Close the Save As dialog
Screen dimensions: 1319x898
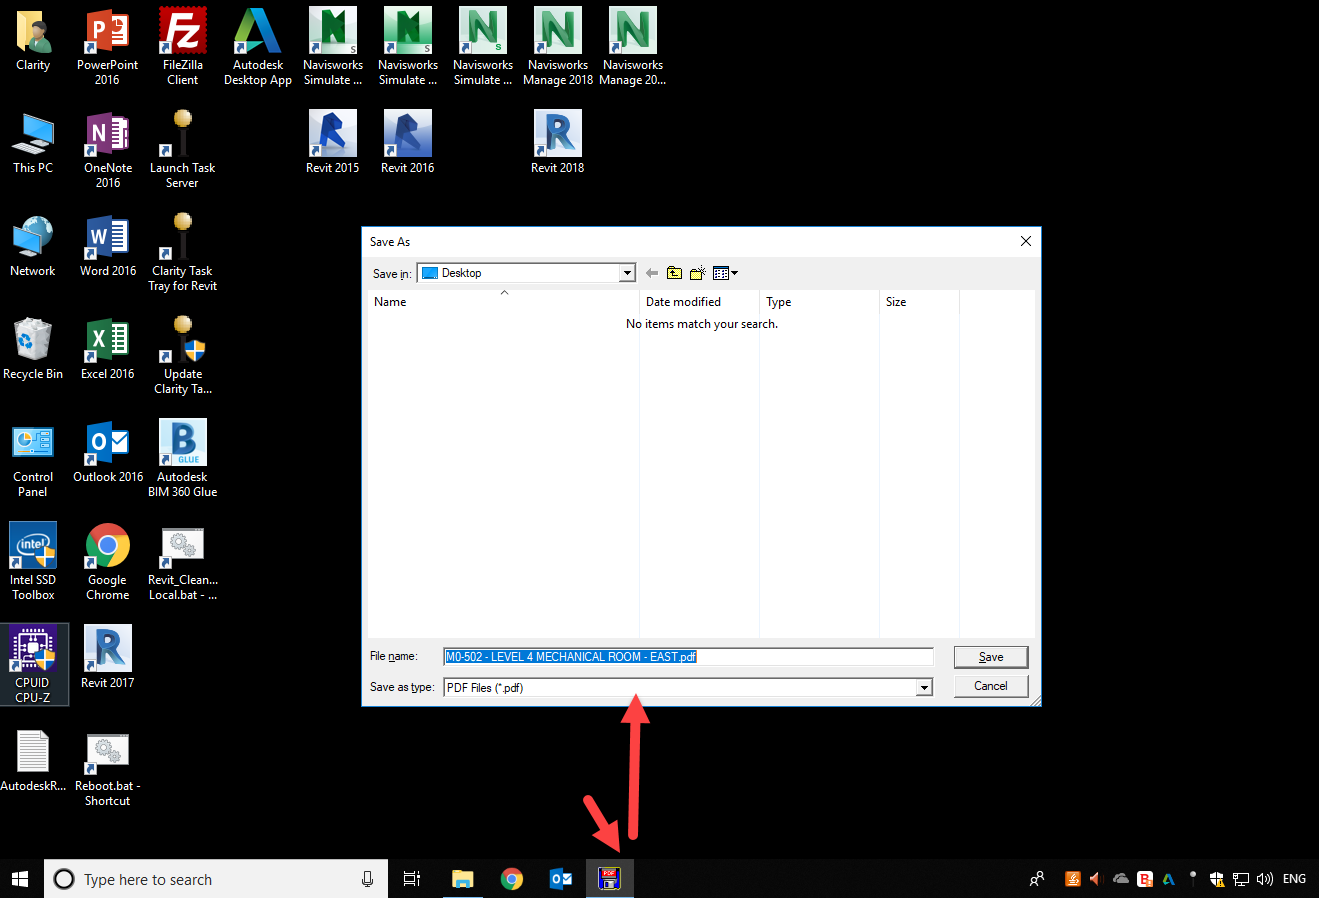(1025, 241)
